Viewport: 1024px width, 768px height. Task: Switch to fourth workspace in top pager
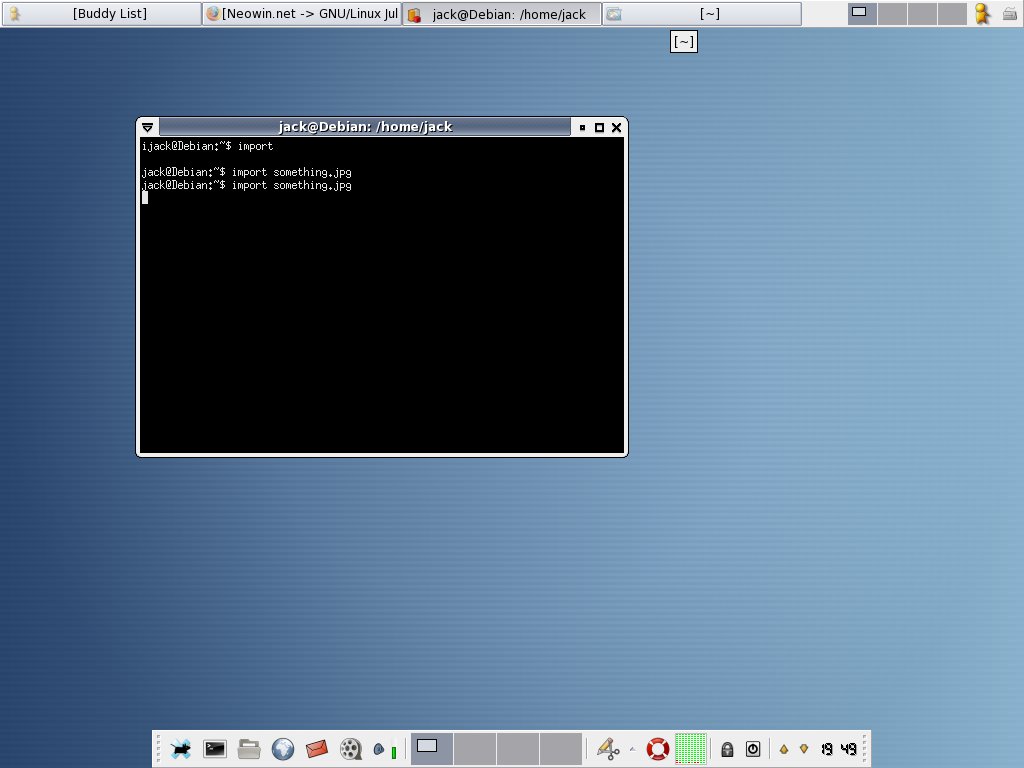[951, 13]
